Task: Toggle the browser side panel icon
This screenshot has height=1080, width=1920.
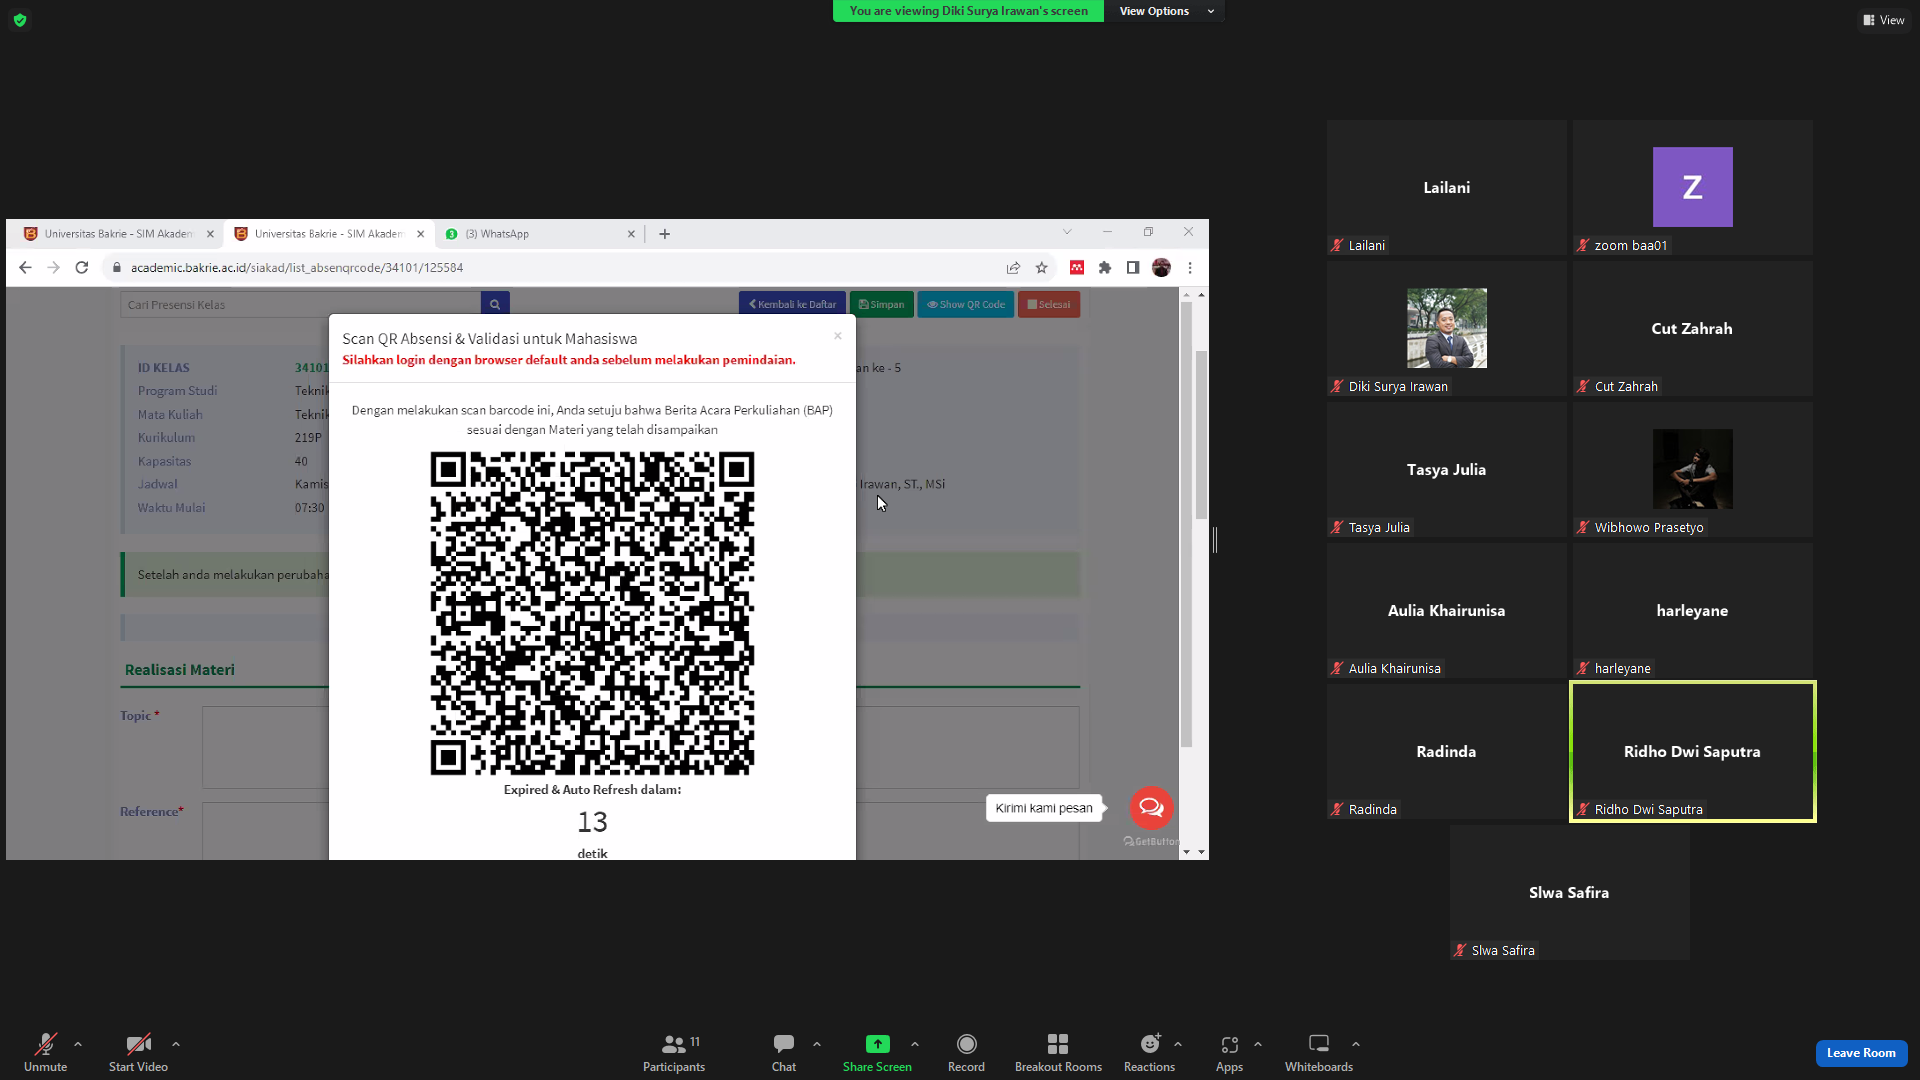Action: [x=1133, y=268]
